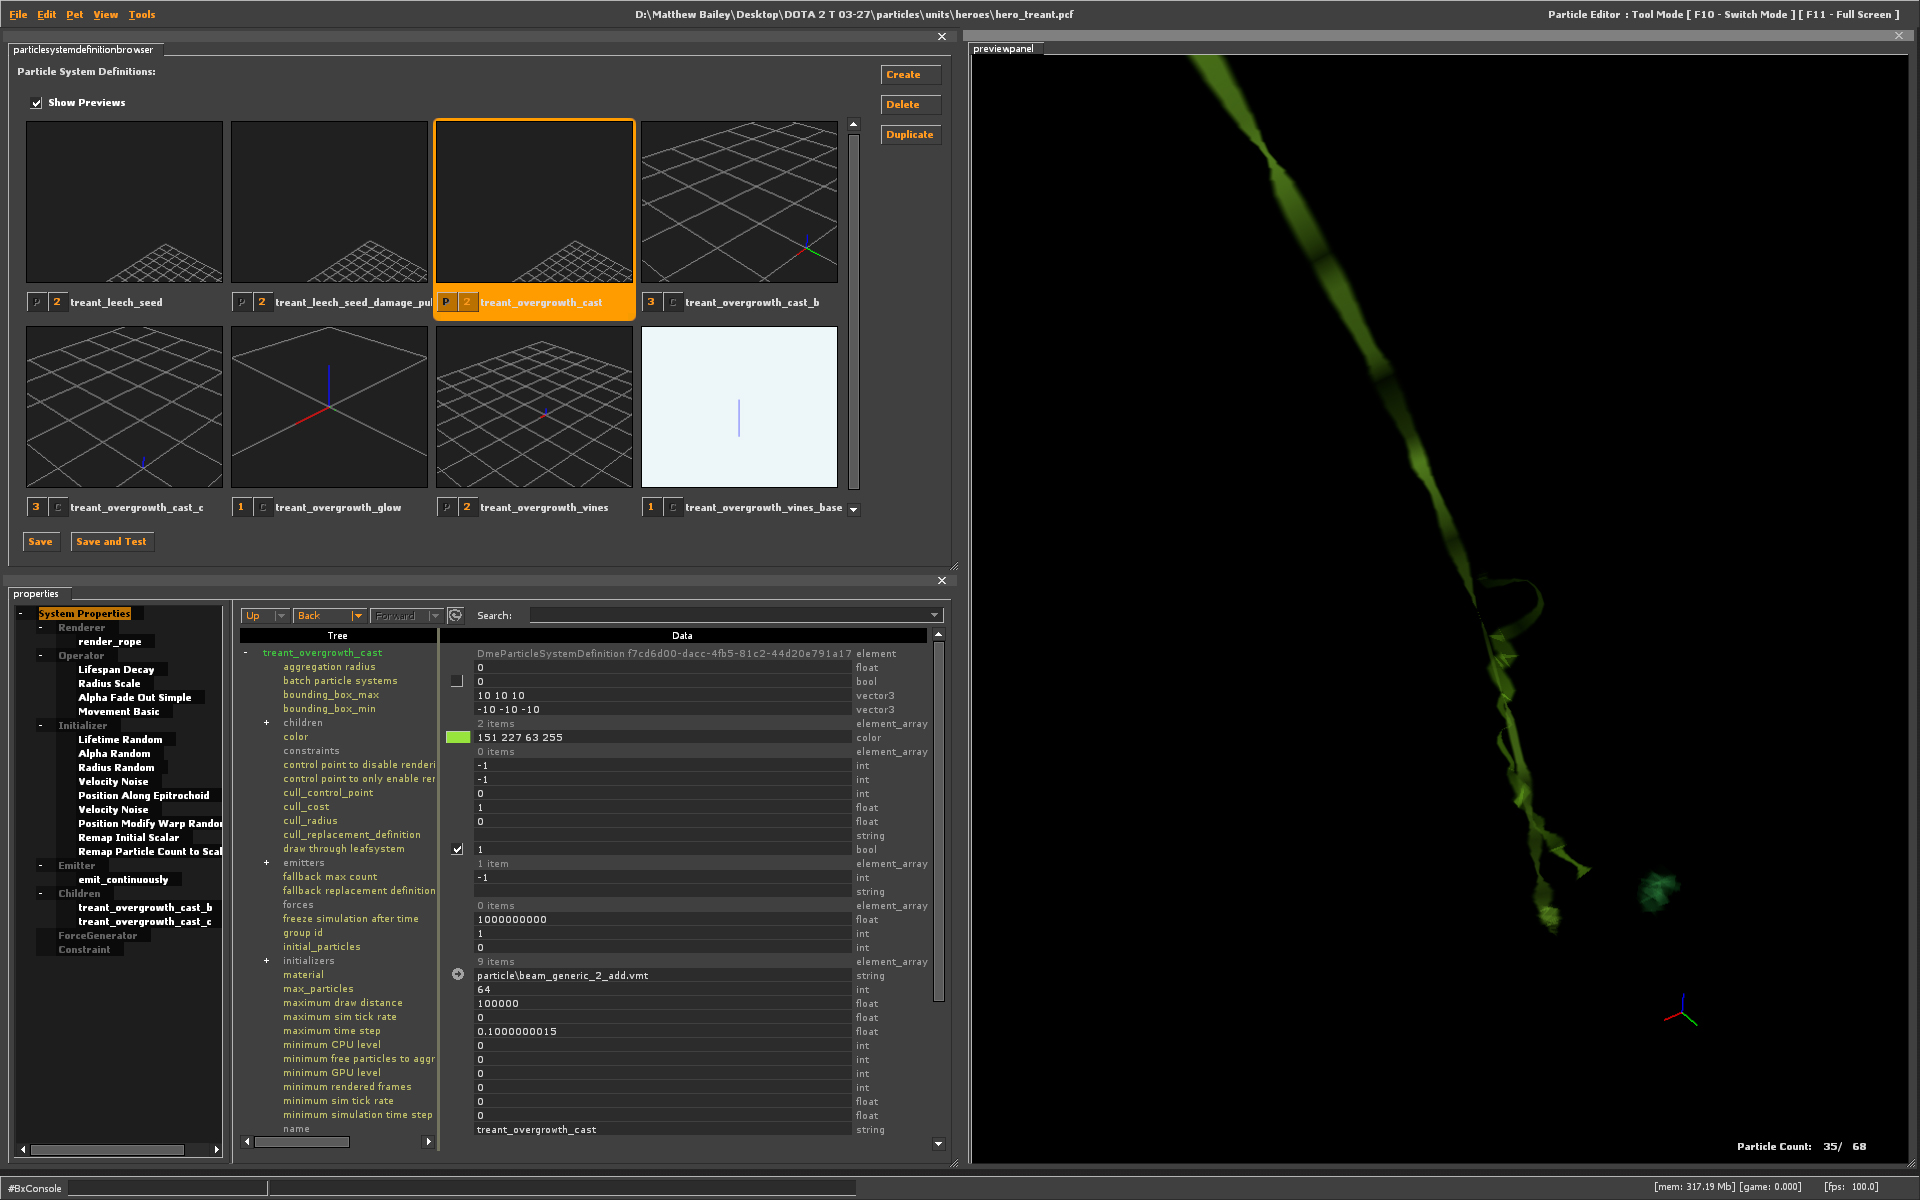Expand the children row in the tree
The height and width of the screenshot is (1200, 1920).
pos(266,723)
